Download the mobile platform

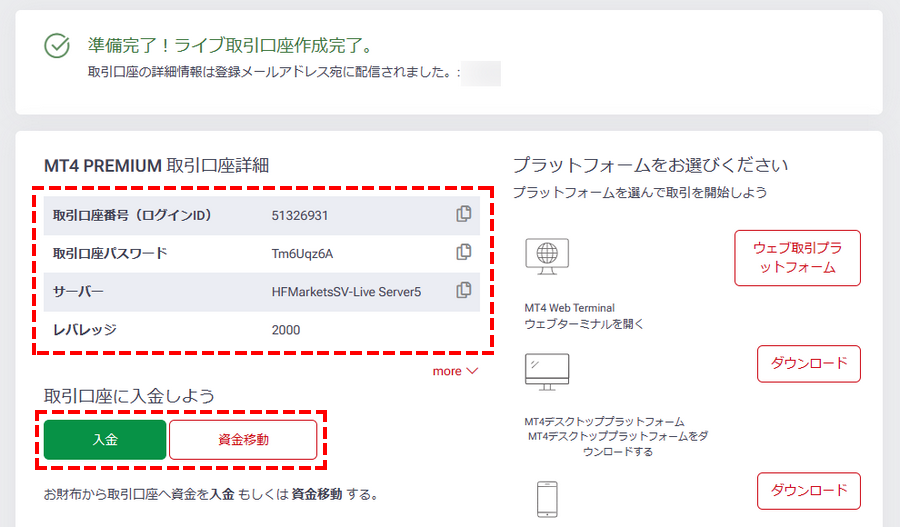click(809, 491)
